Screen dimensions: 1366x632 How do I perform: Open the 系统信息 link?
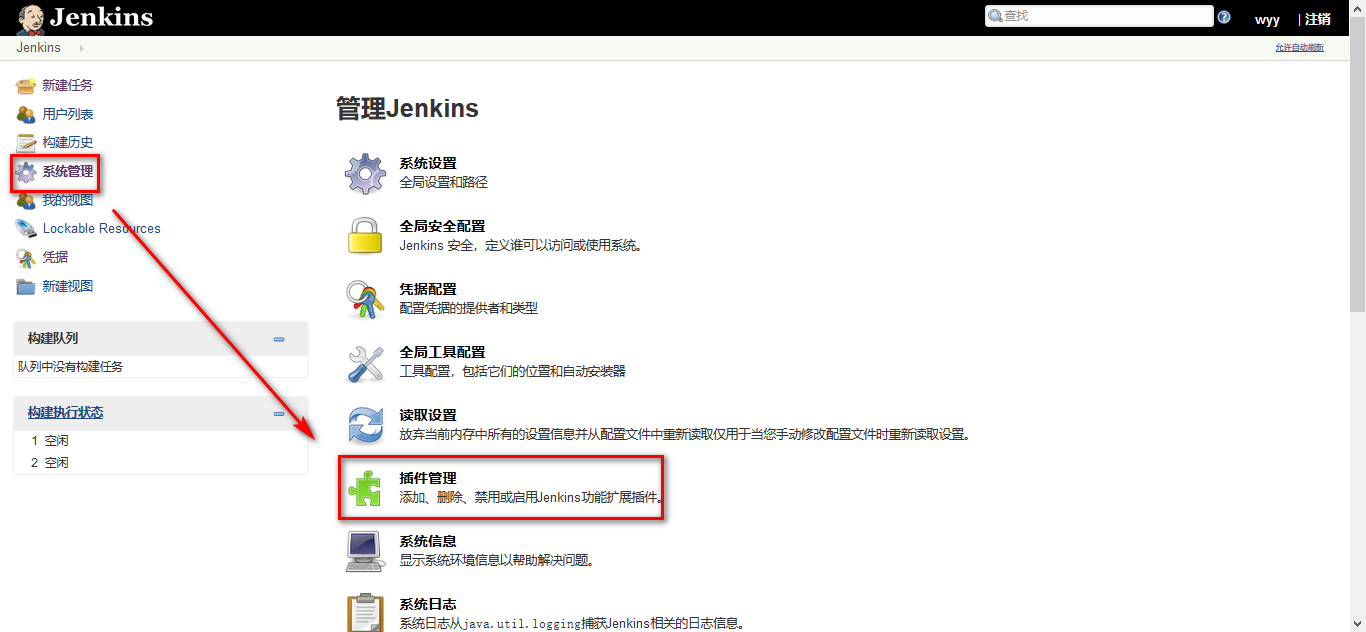(x=428, y=541)
